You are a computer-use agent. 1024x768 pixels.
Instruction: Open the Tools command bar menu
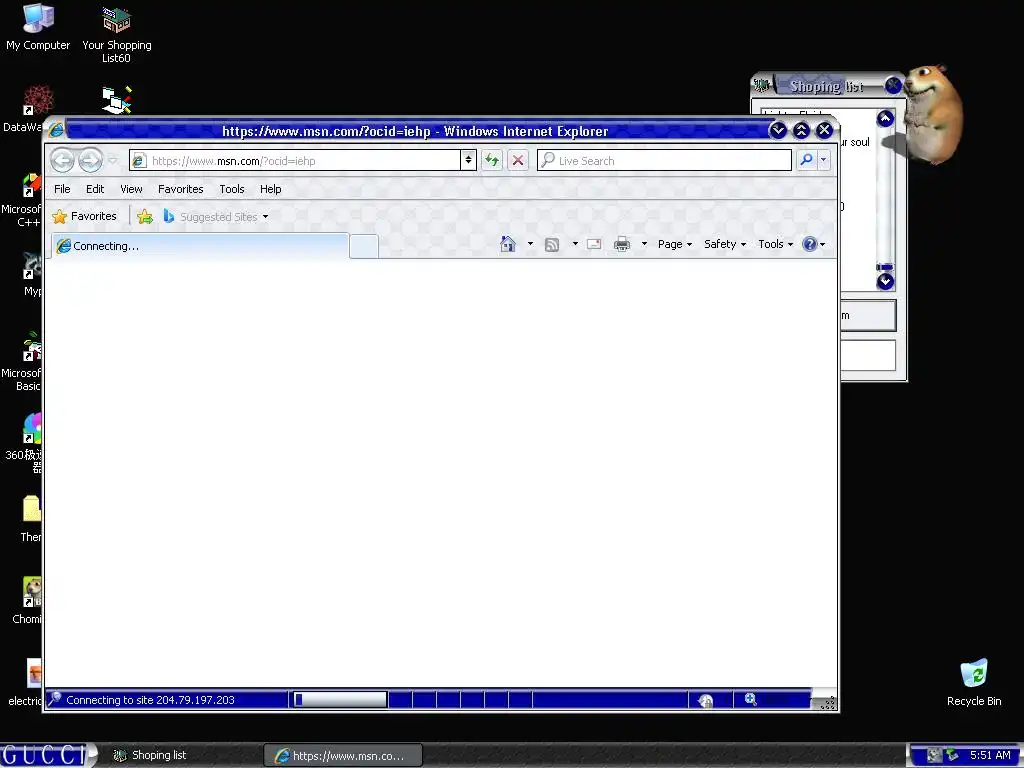[776, 244]
